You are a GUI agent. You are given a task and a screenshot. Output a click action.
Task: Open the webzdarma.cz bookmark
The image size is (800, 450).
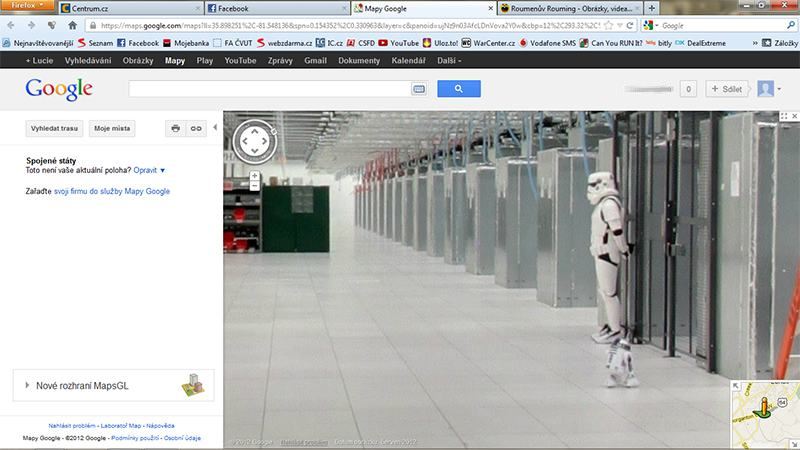(284, 43)
